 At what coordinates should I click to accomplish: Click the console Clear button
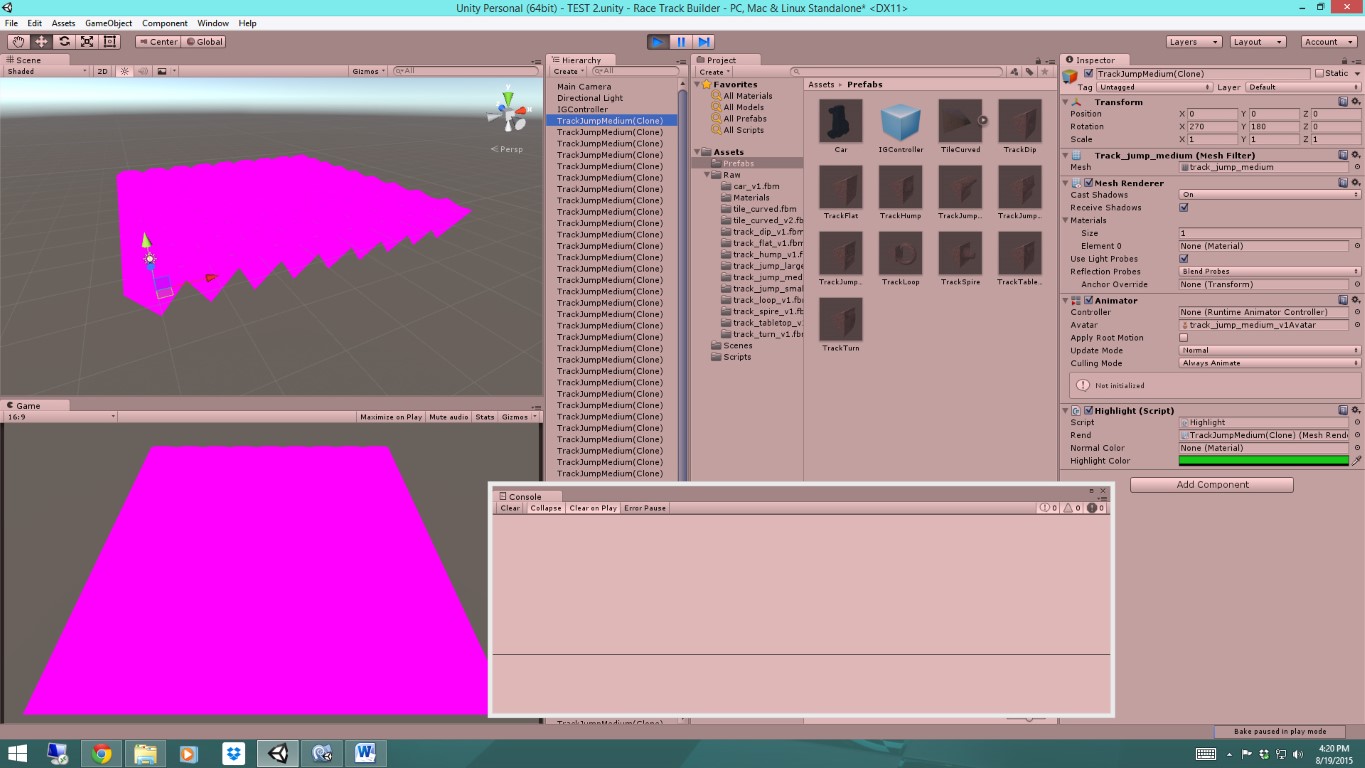click(510, 508)
